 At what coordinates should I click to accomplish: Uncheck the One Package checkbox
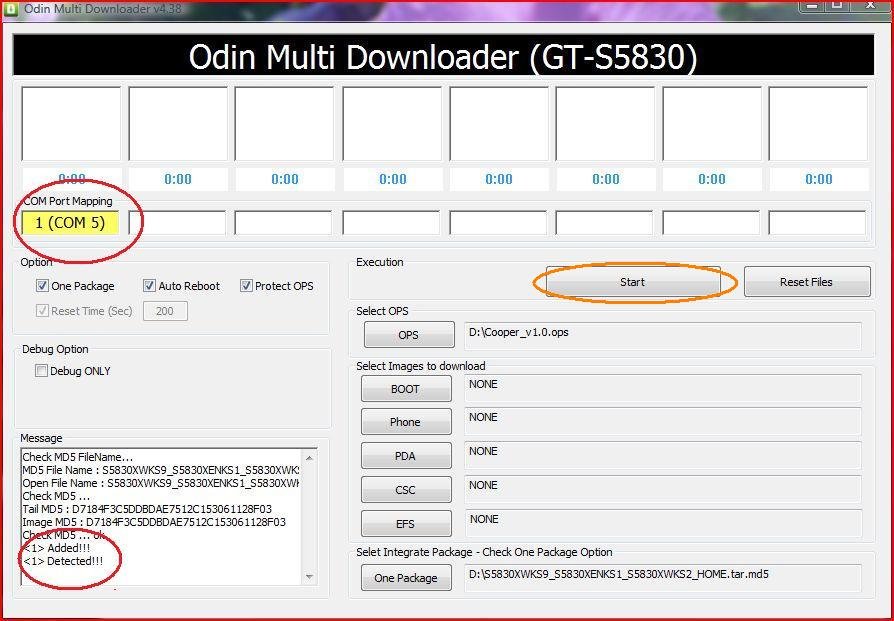click(42, 286)
